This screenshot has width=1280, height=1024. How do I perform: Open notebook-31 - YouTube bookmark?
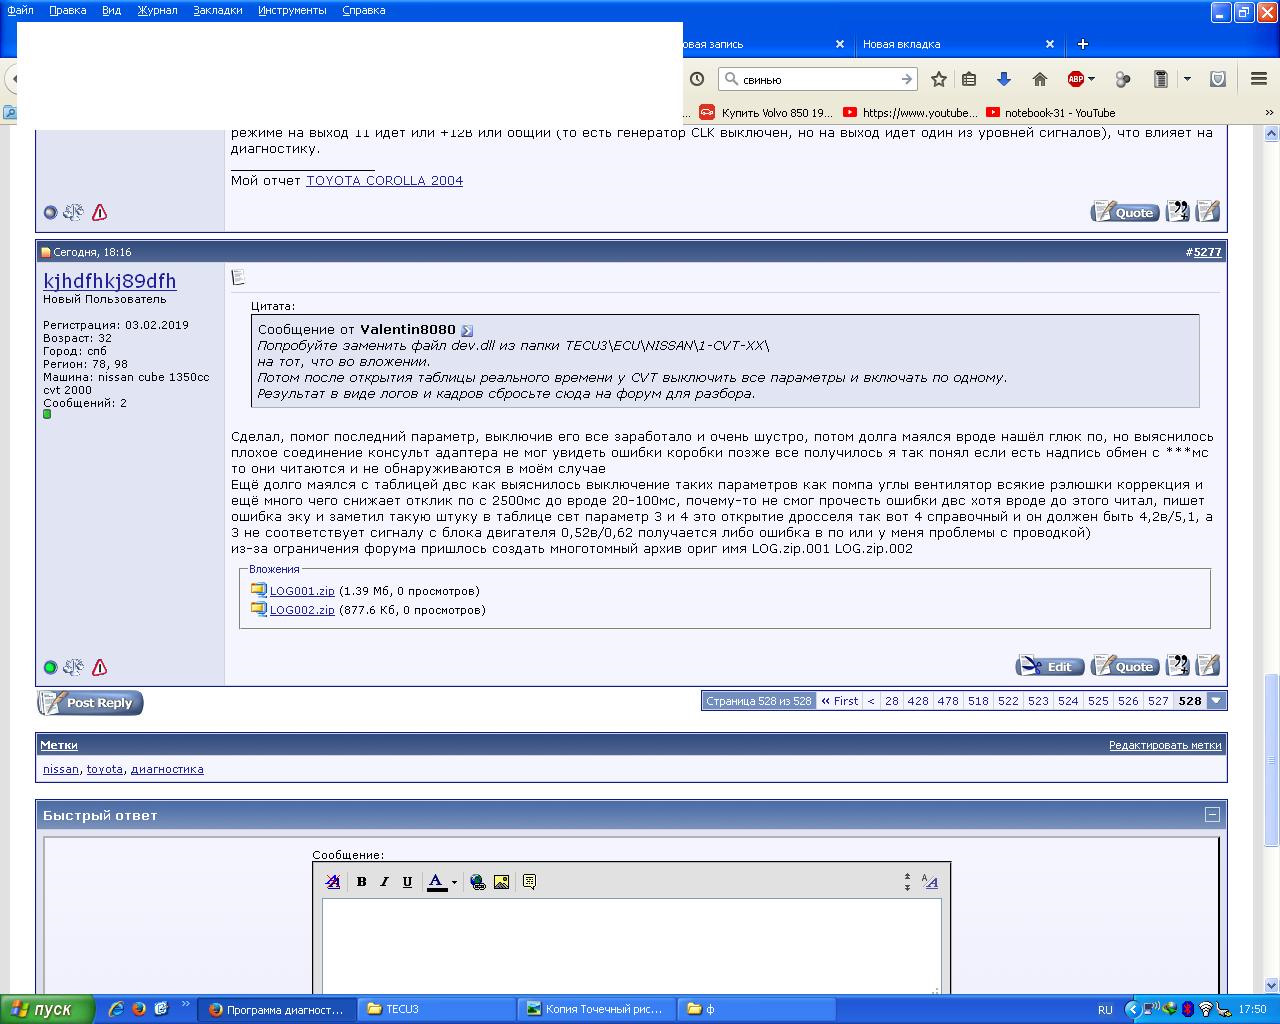pos(1050,113)
